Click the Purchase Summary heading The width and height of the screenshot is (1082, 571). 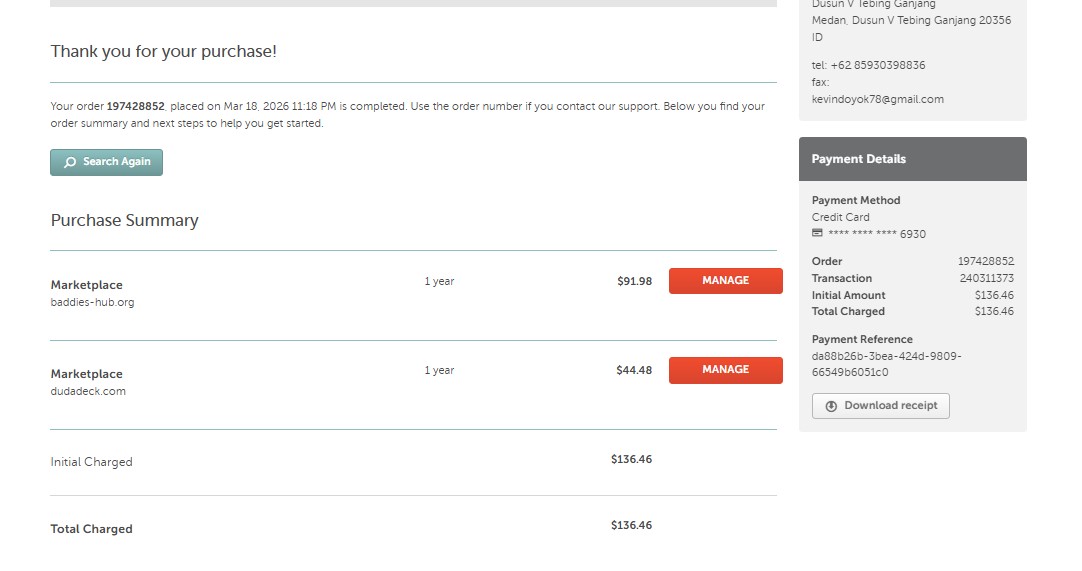pyautogui.click(x=125, y=220)
